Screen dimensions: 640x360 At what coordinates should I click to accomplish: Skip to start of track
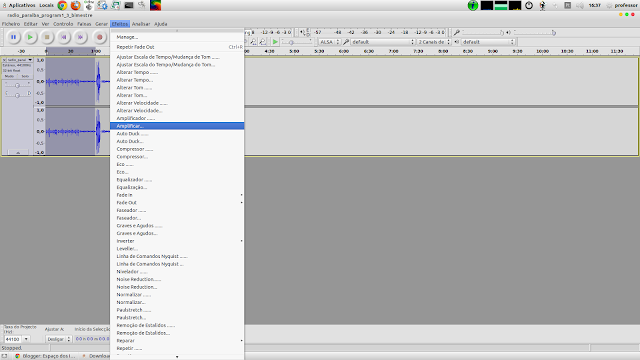point(64,37)
